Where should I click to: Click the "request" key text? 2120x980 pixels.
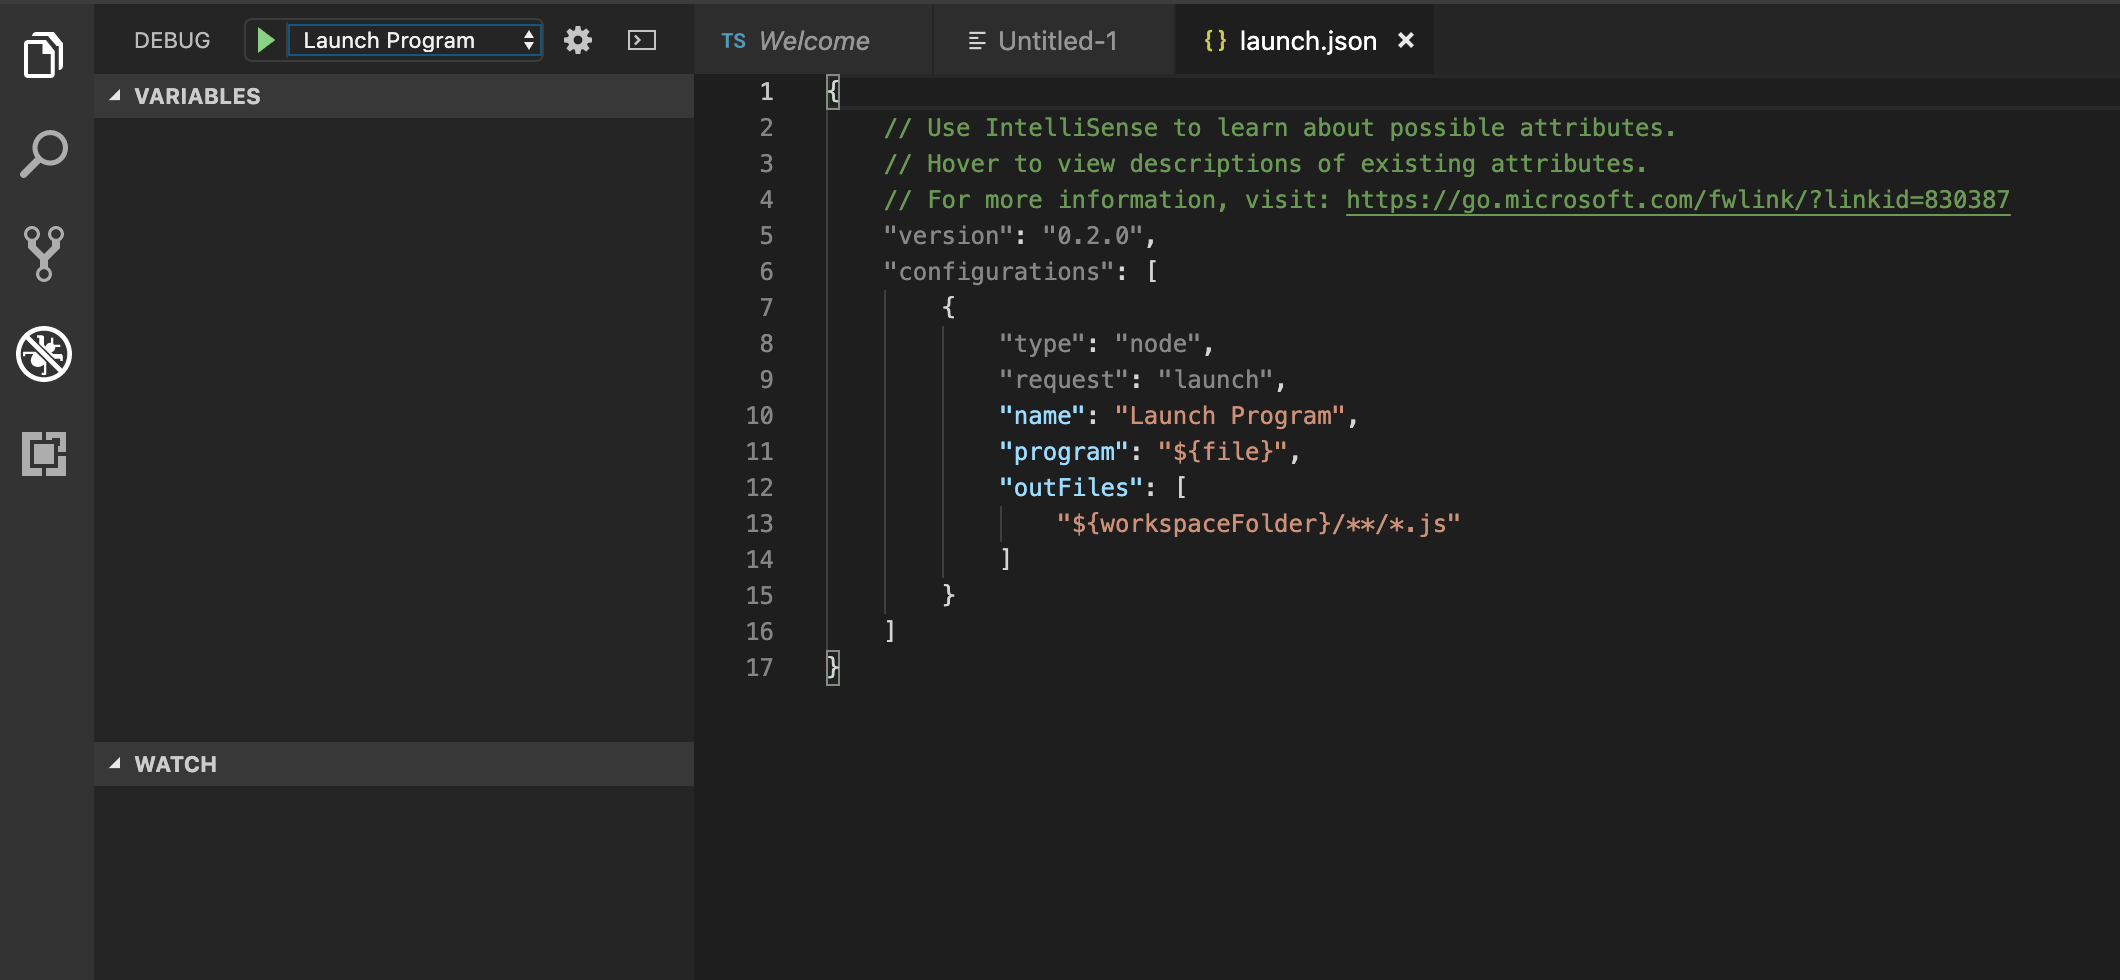point(1064,380)
